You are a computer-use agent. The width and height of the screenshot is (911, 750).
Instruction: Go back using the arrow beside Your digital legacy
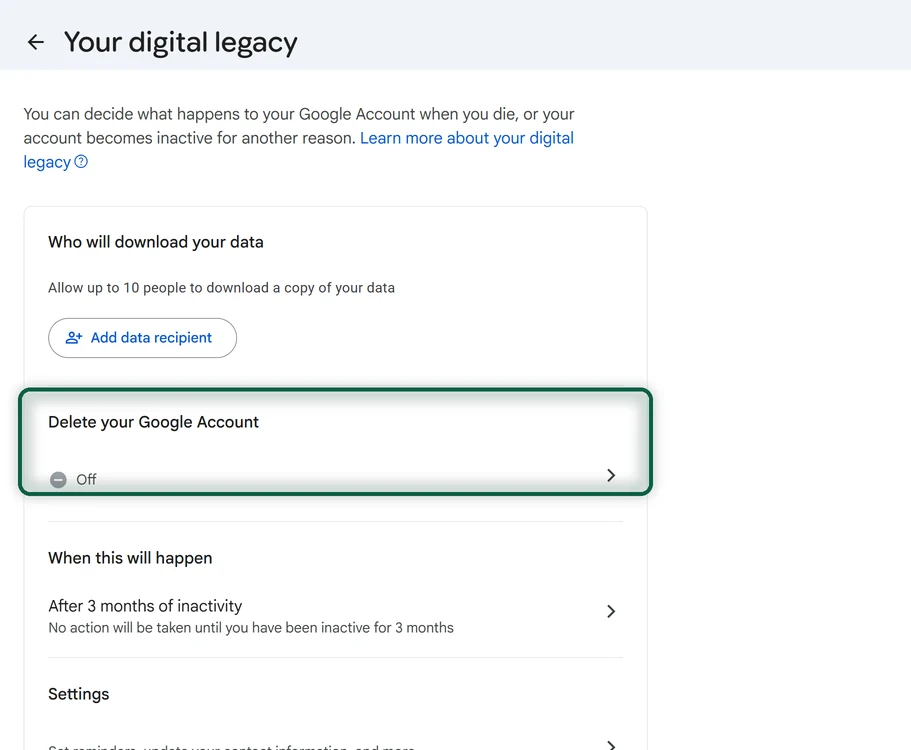35,42
